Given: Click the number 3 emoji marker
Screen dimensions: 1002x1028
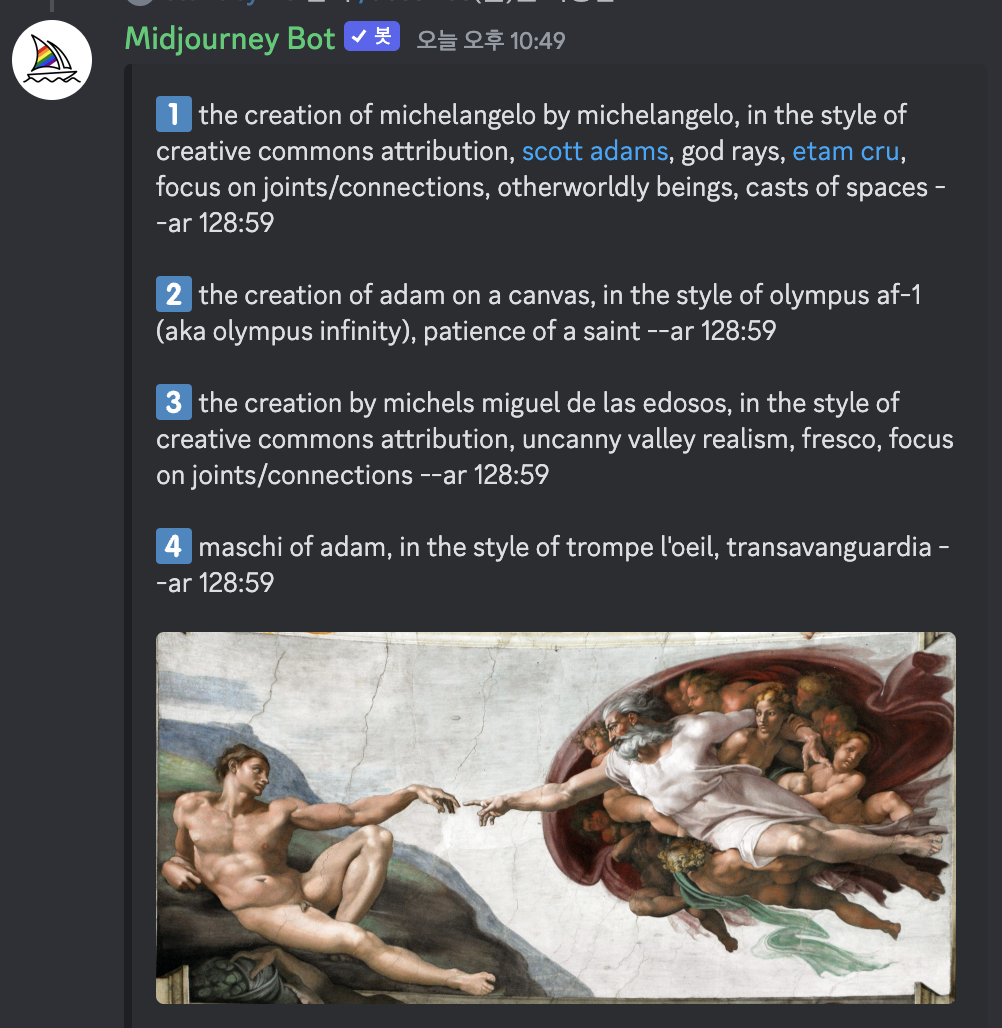Looking at the screenshot, I should tap(174, 402).
